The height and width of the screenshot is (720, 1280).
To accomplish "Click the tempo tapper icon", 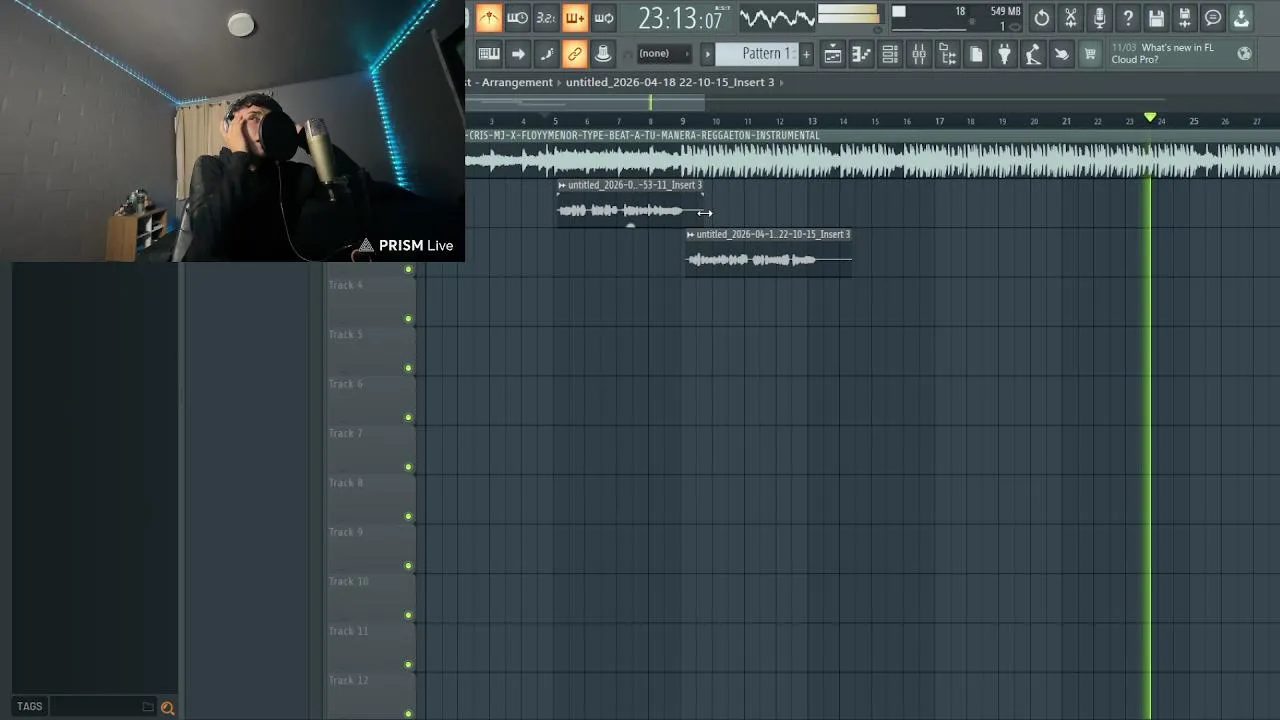I will tap(1033, 55).
